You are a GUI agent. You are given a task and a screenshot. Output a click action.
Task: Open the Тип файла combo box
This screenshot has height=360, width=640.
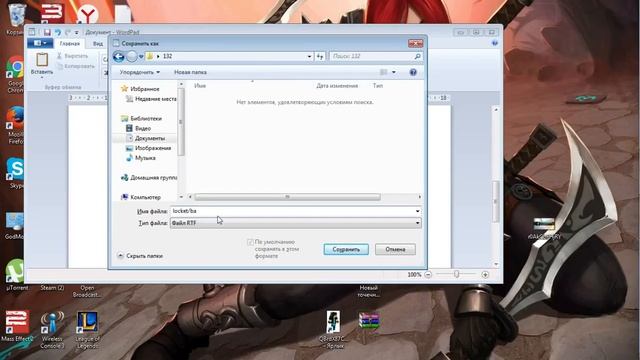(x=296, y=223)
